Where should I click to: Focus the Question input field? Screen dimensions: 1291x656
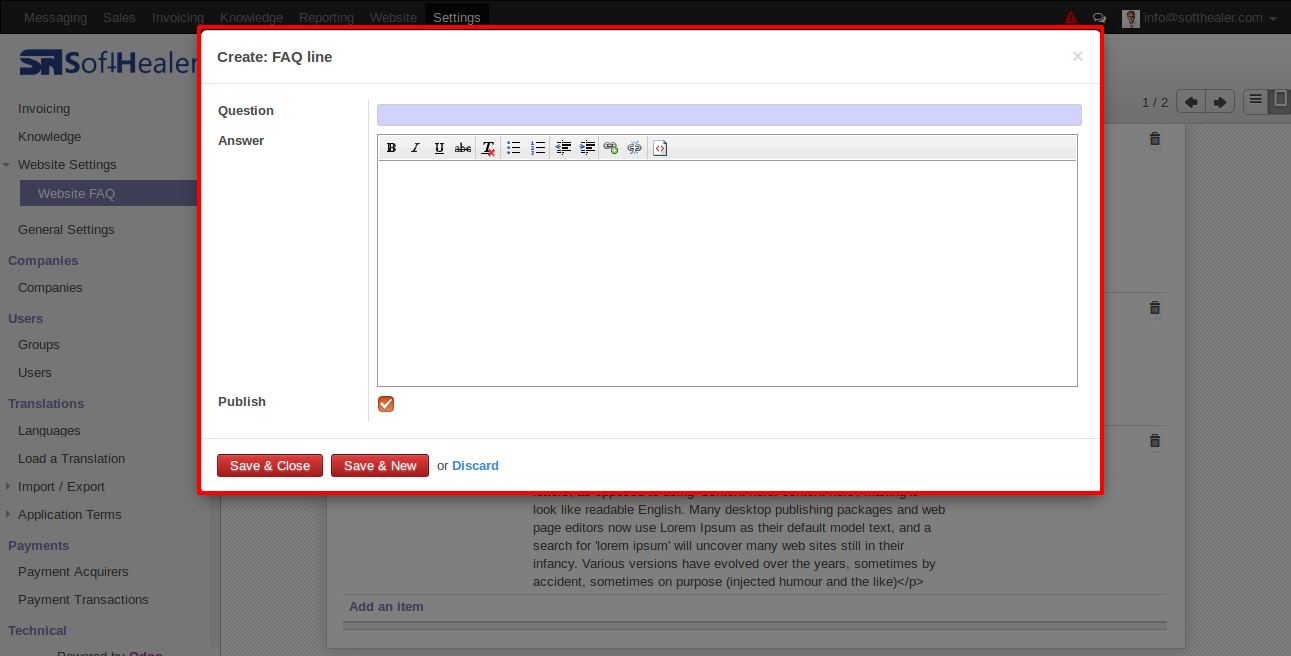point(729,115)
